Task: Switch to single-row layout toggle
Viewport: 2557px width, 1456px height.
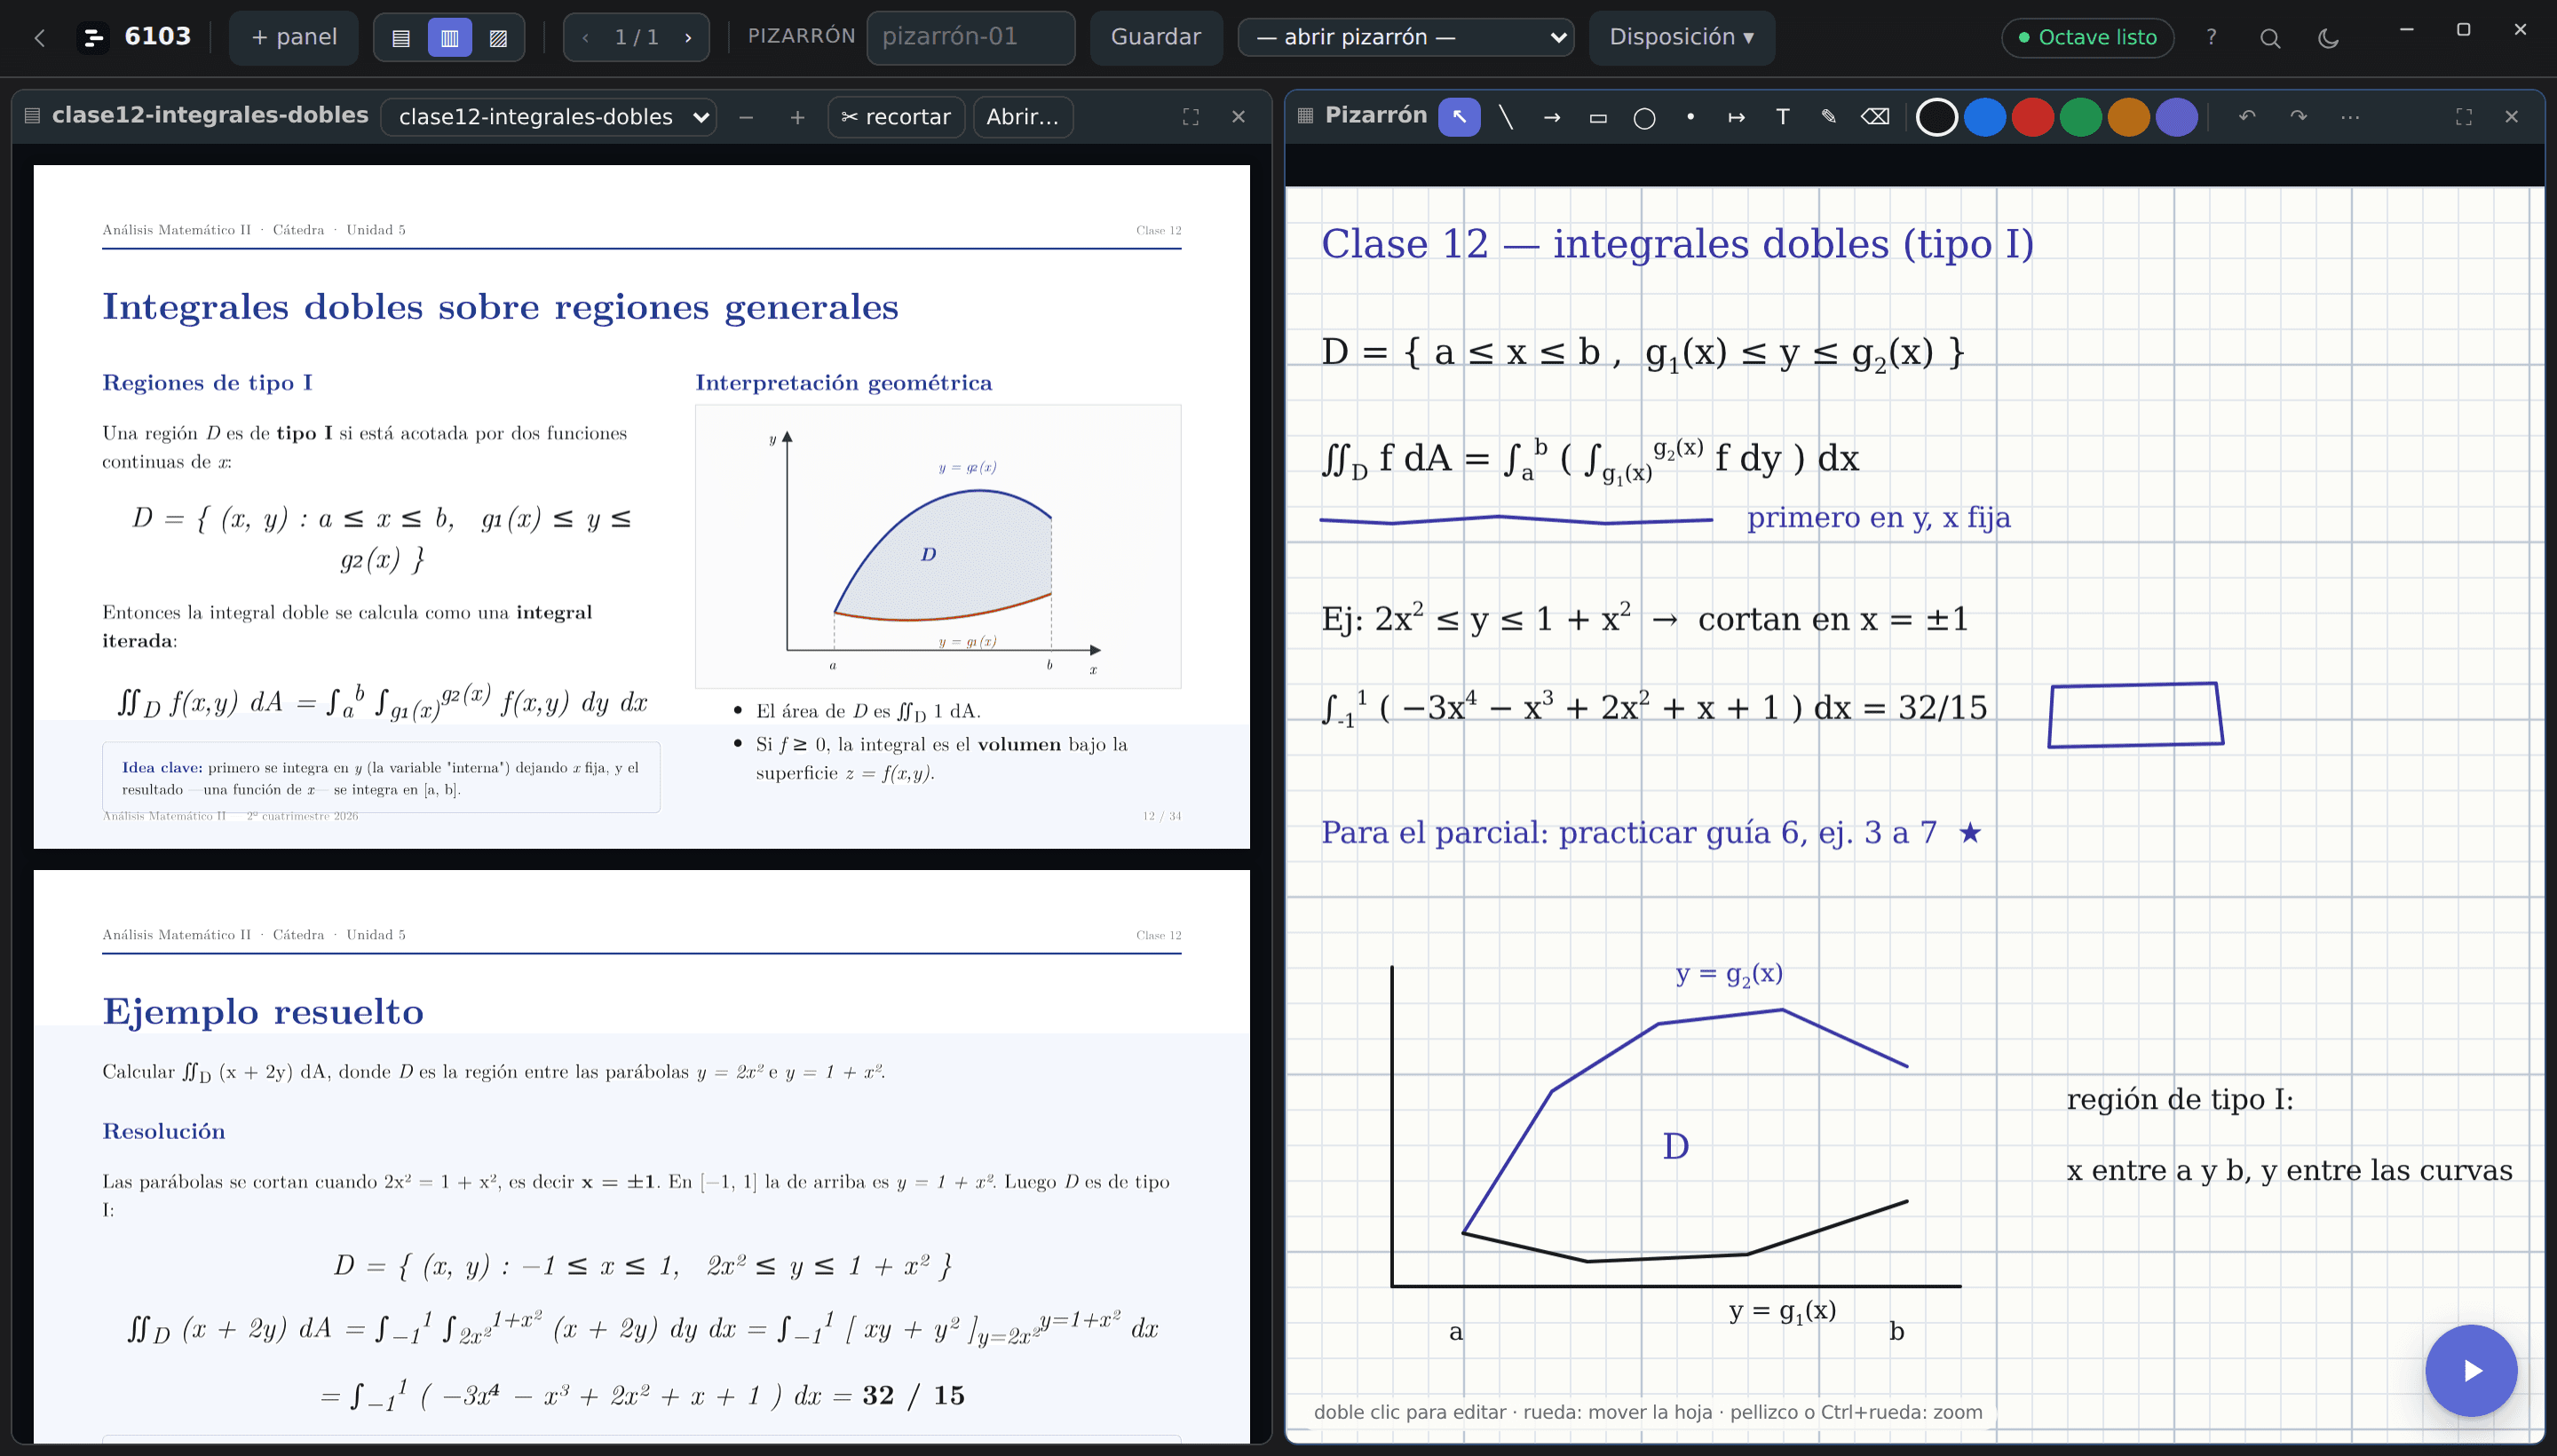Action: [x=401, y=38]
